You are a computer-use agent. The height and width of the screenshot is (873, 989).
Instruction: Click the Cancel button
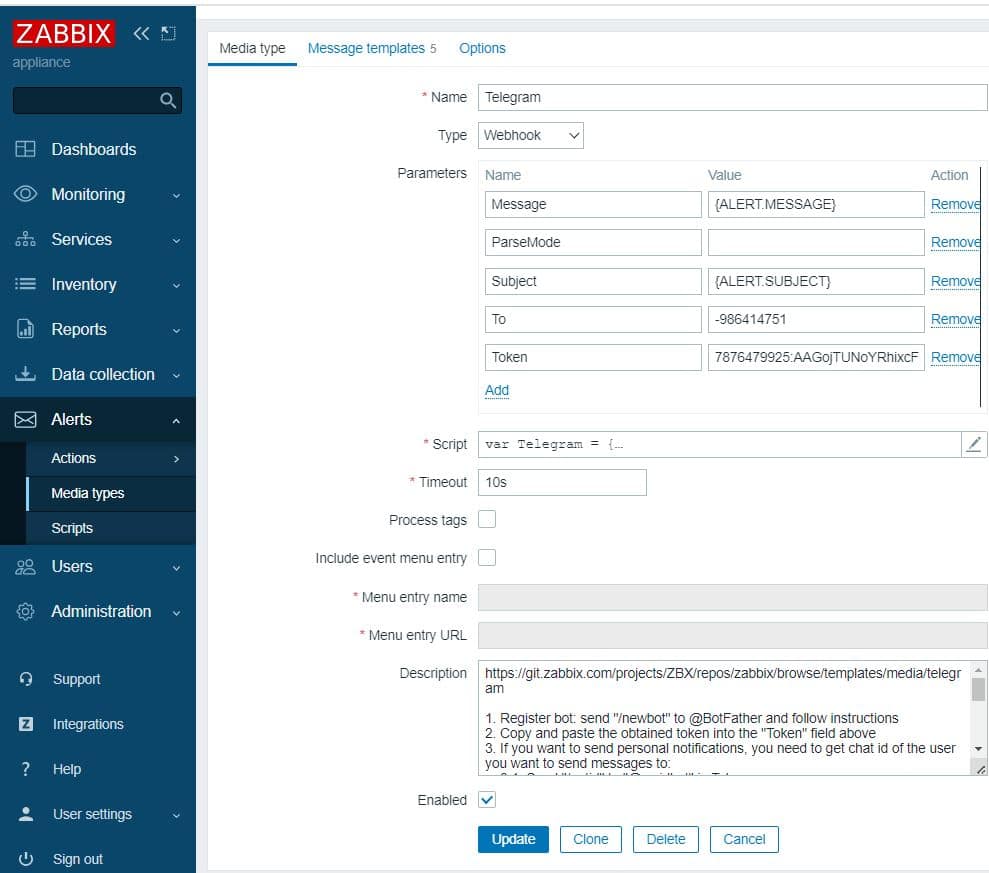(744, 839)
